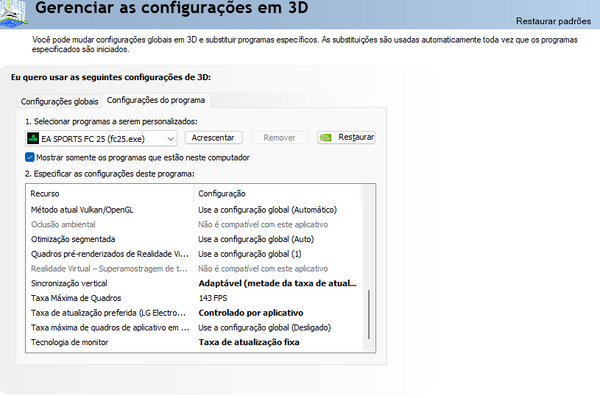Click the Recurso column header
600x398 pixels.
[110, 194]
